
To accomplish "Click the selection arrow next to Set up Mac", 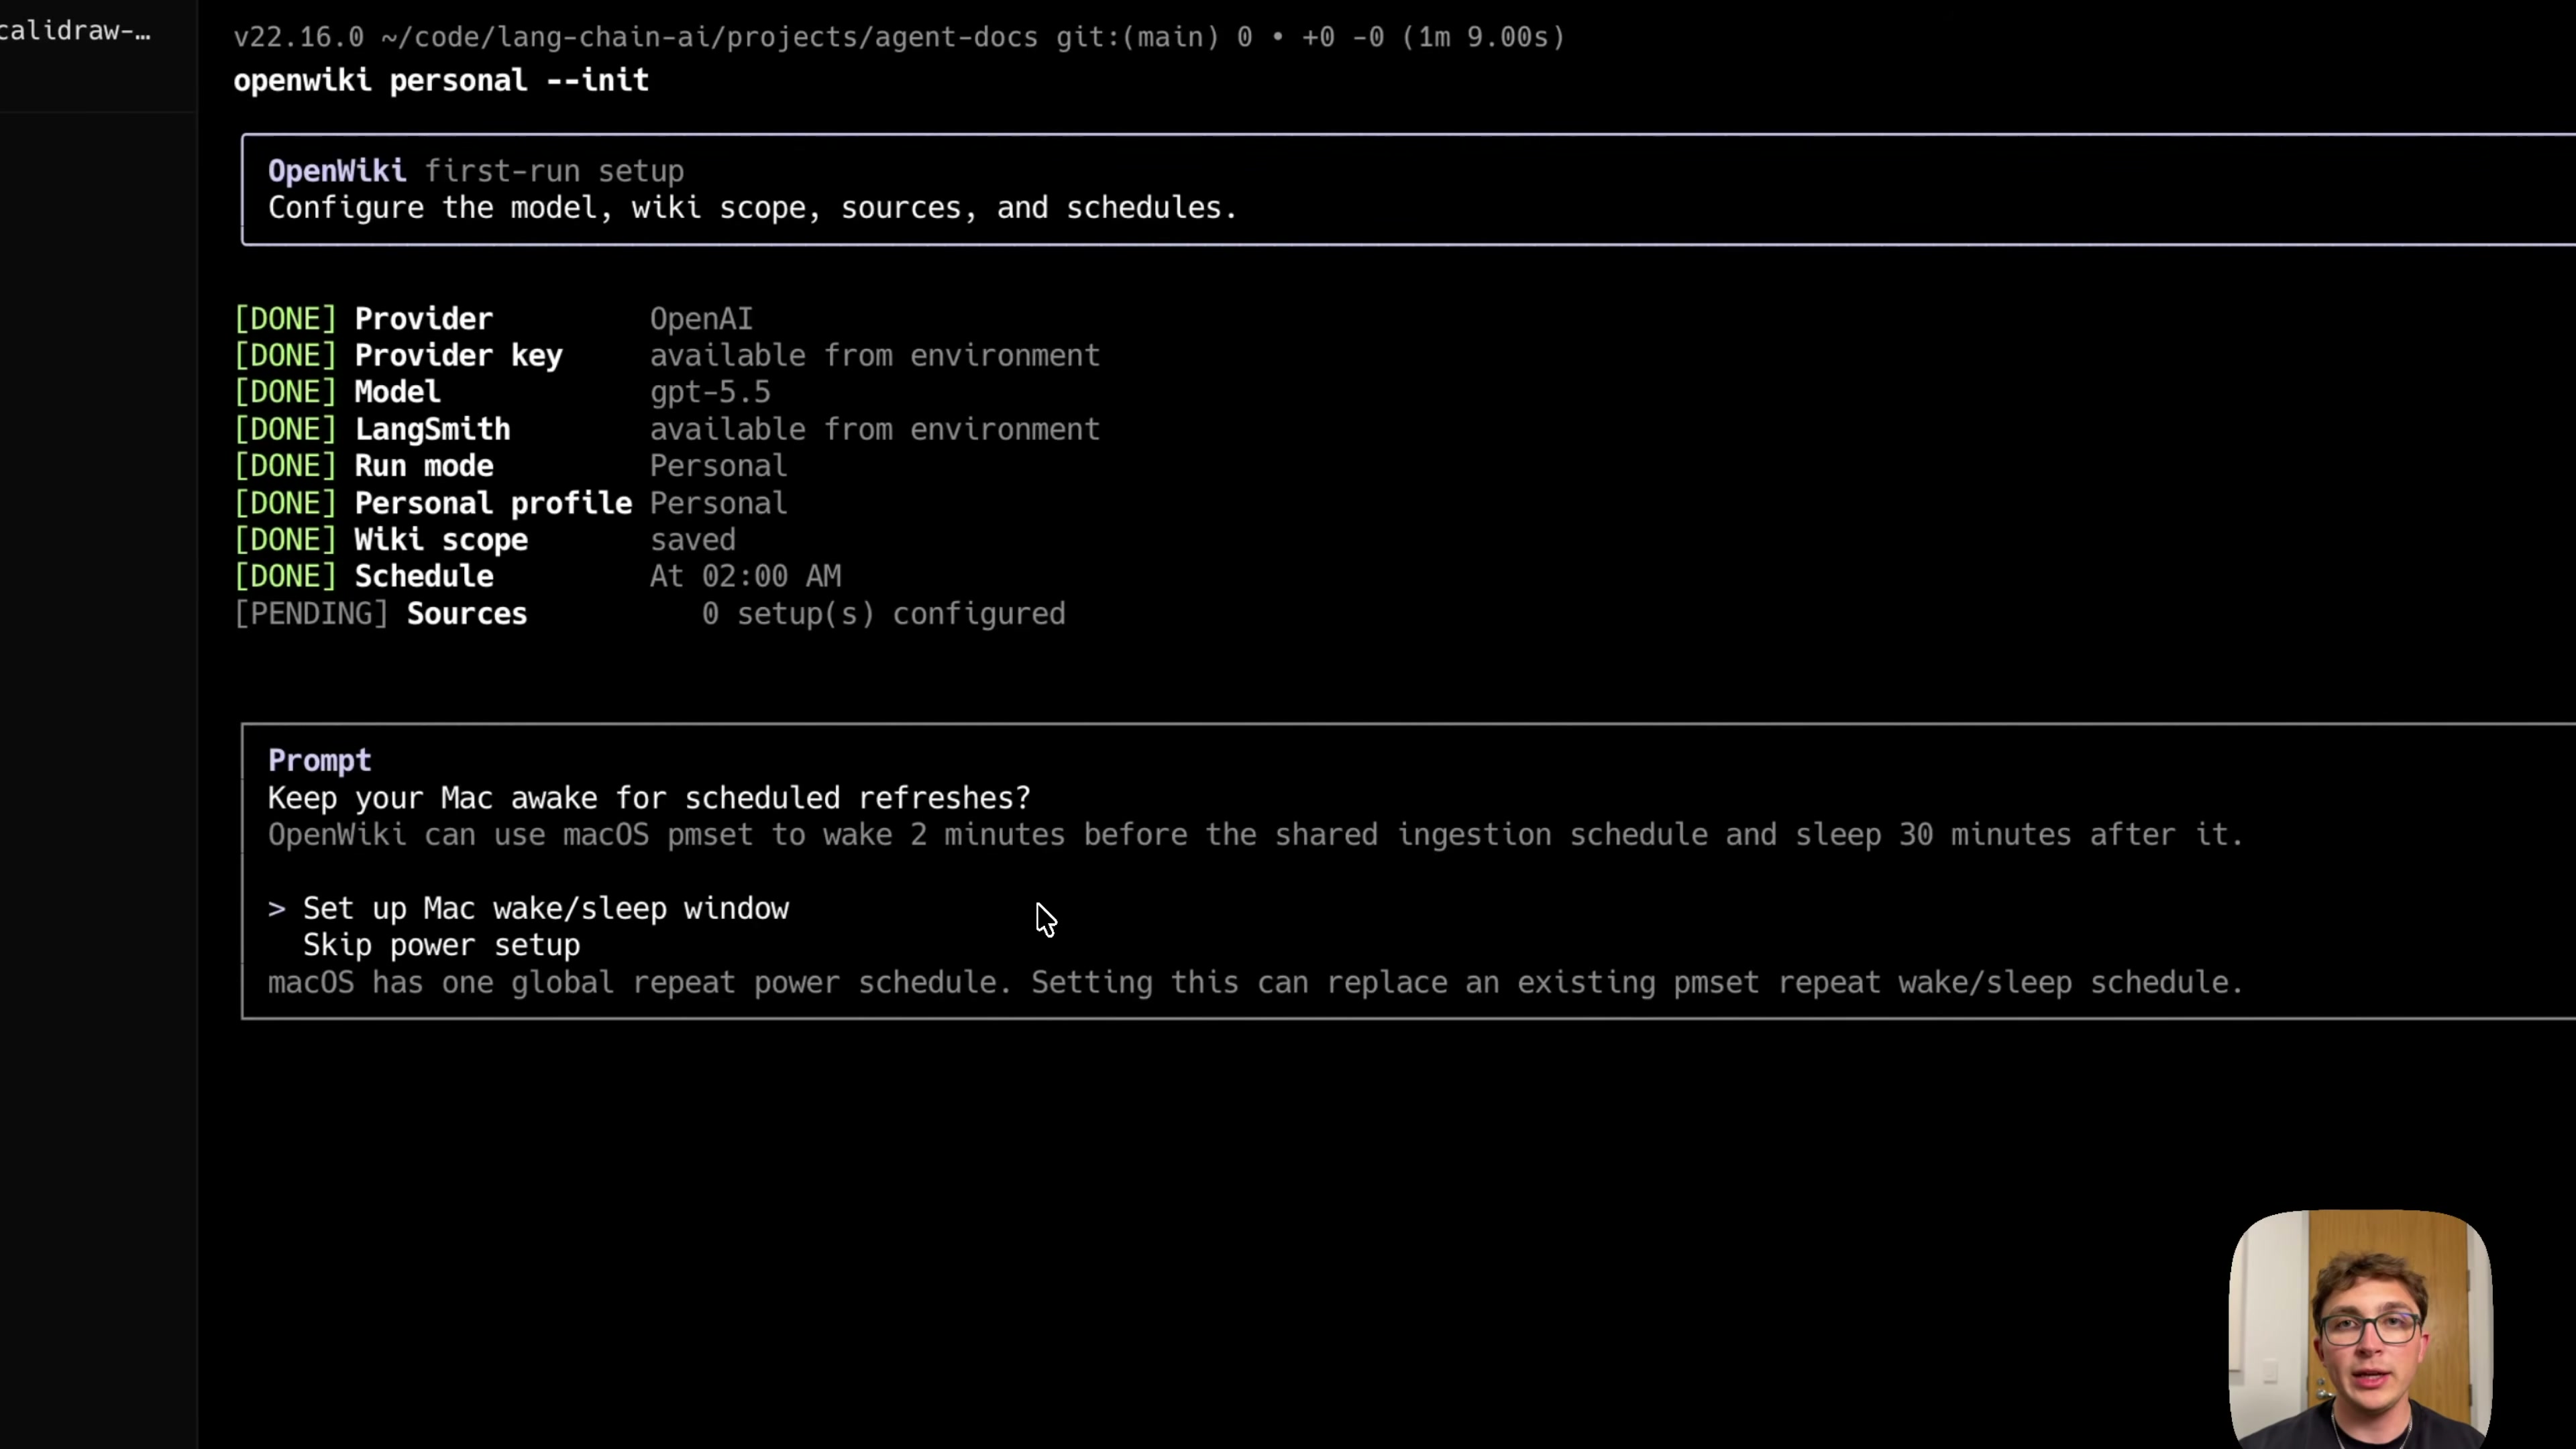I will (277, 909).
